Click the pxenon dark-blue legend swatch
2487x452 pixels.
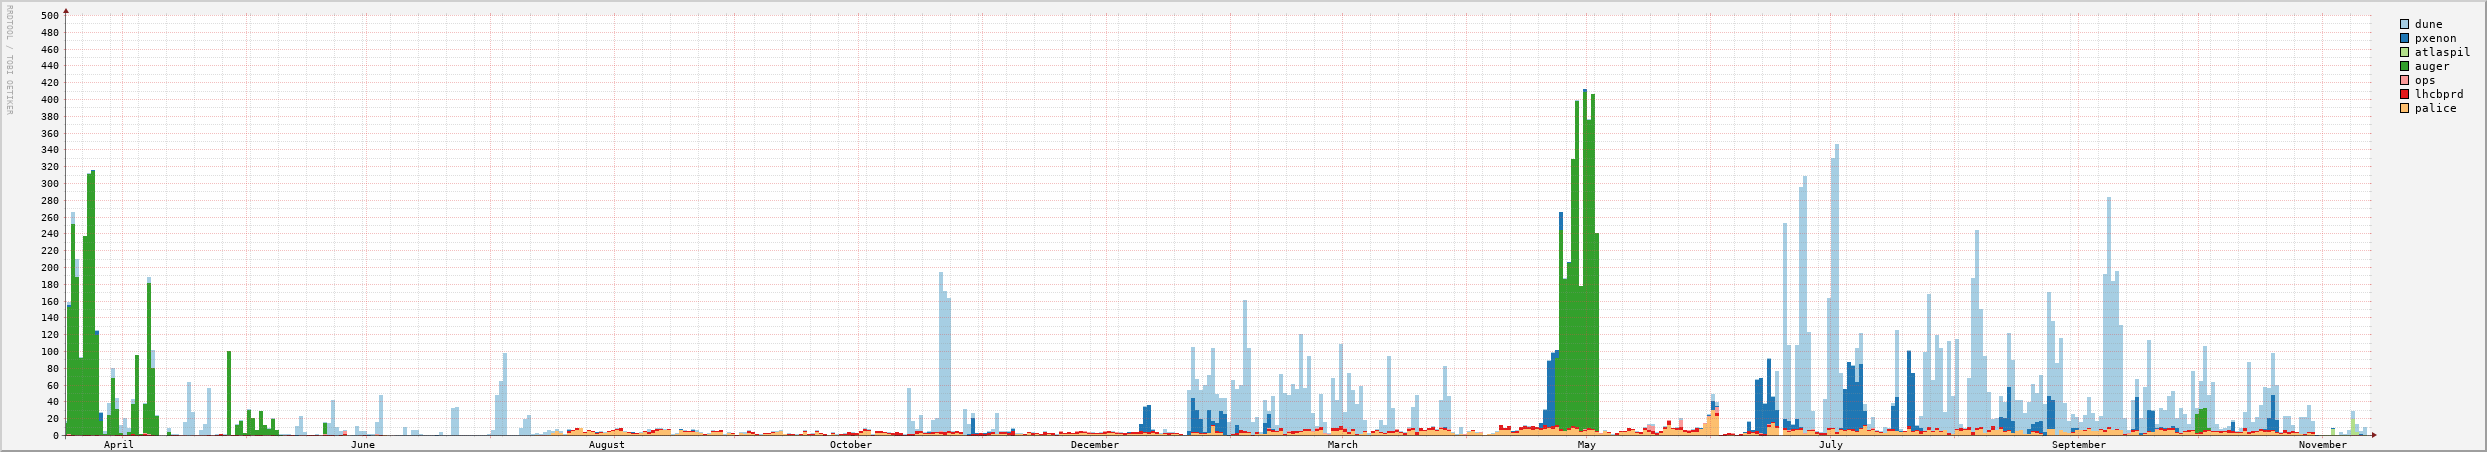tap(2404, 38)
